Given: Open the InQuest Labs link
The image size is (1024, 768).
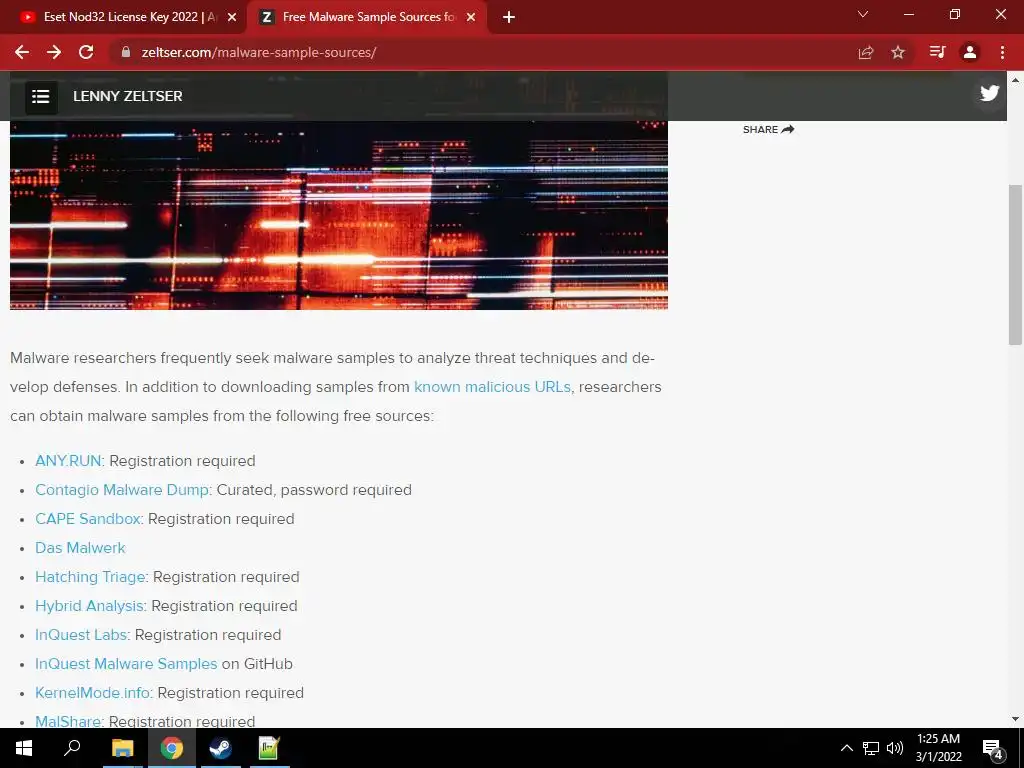Looking at the screenshot, I should coord(81,635).
